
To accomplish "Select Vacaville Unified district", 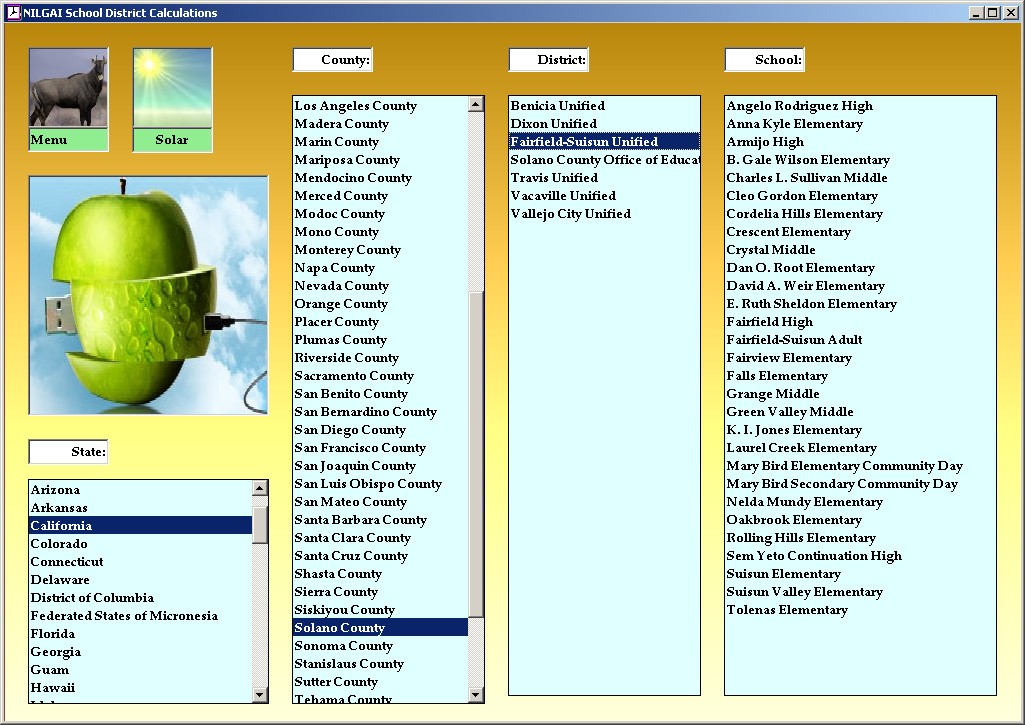I will (x=563, y=196).
